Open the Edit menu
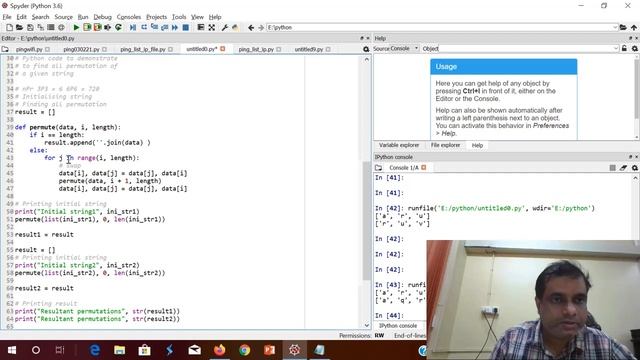 pyautogui.click(x=21, y=17)
